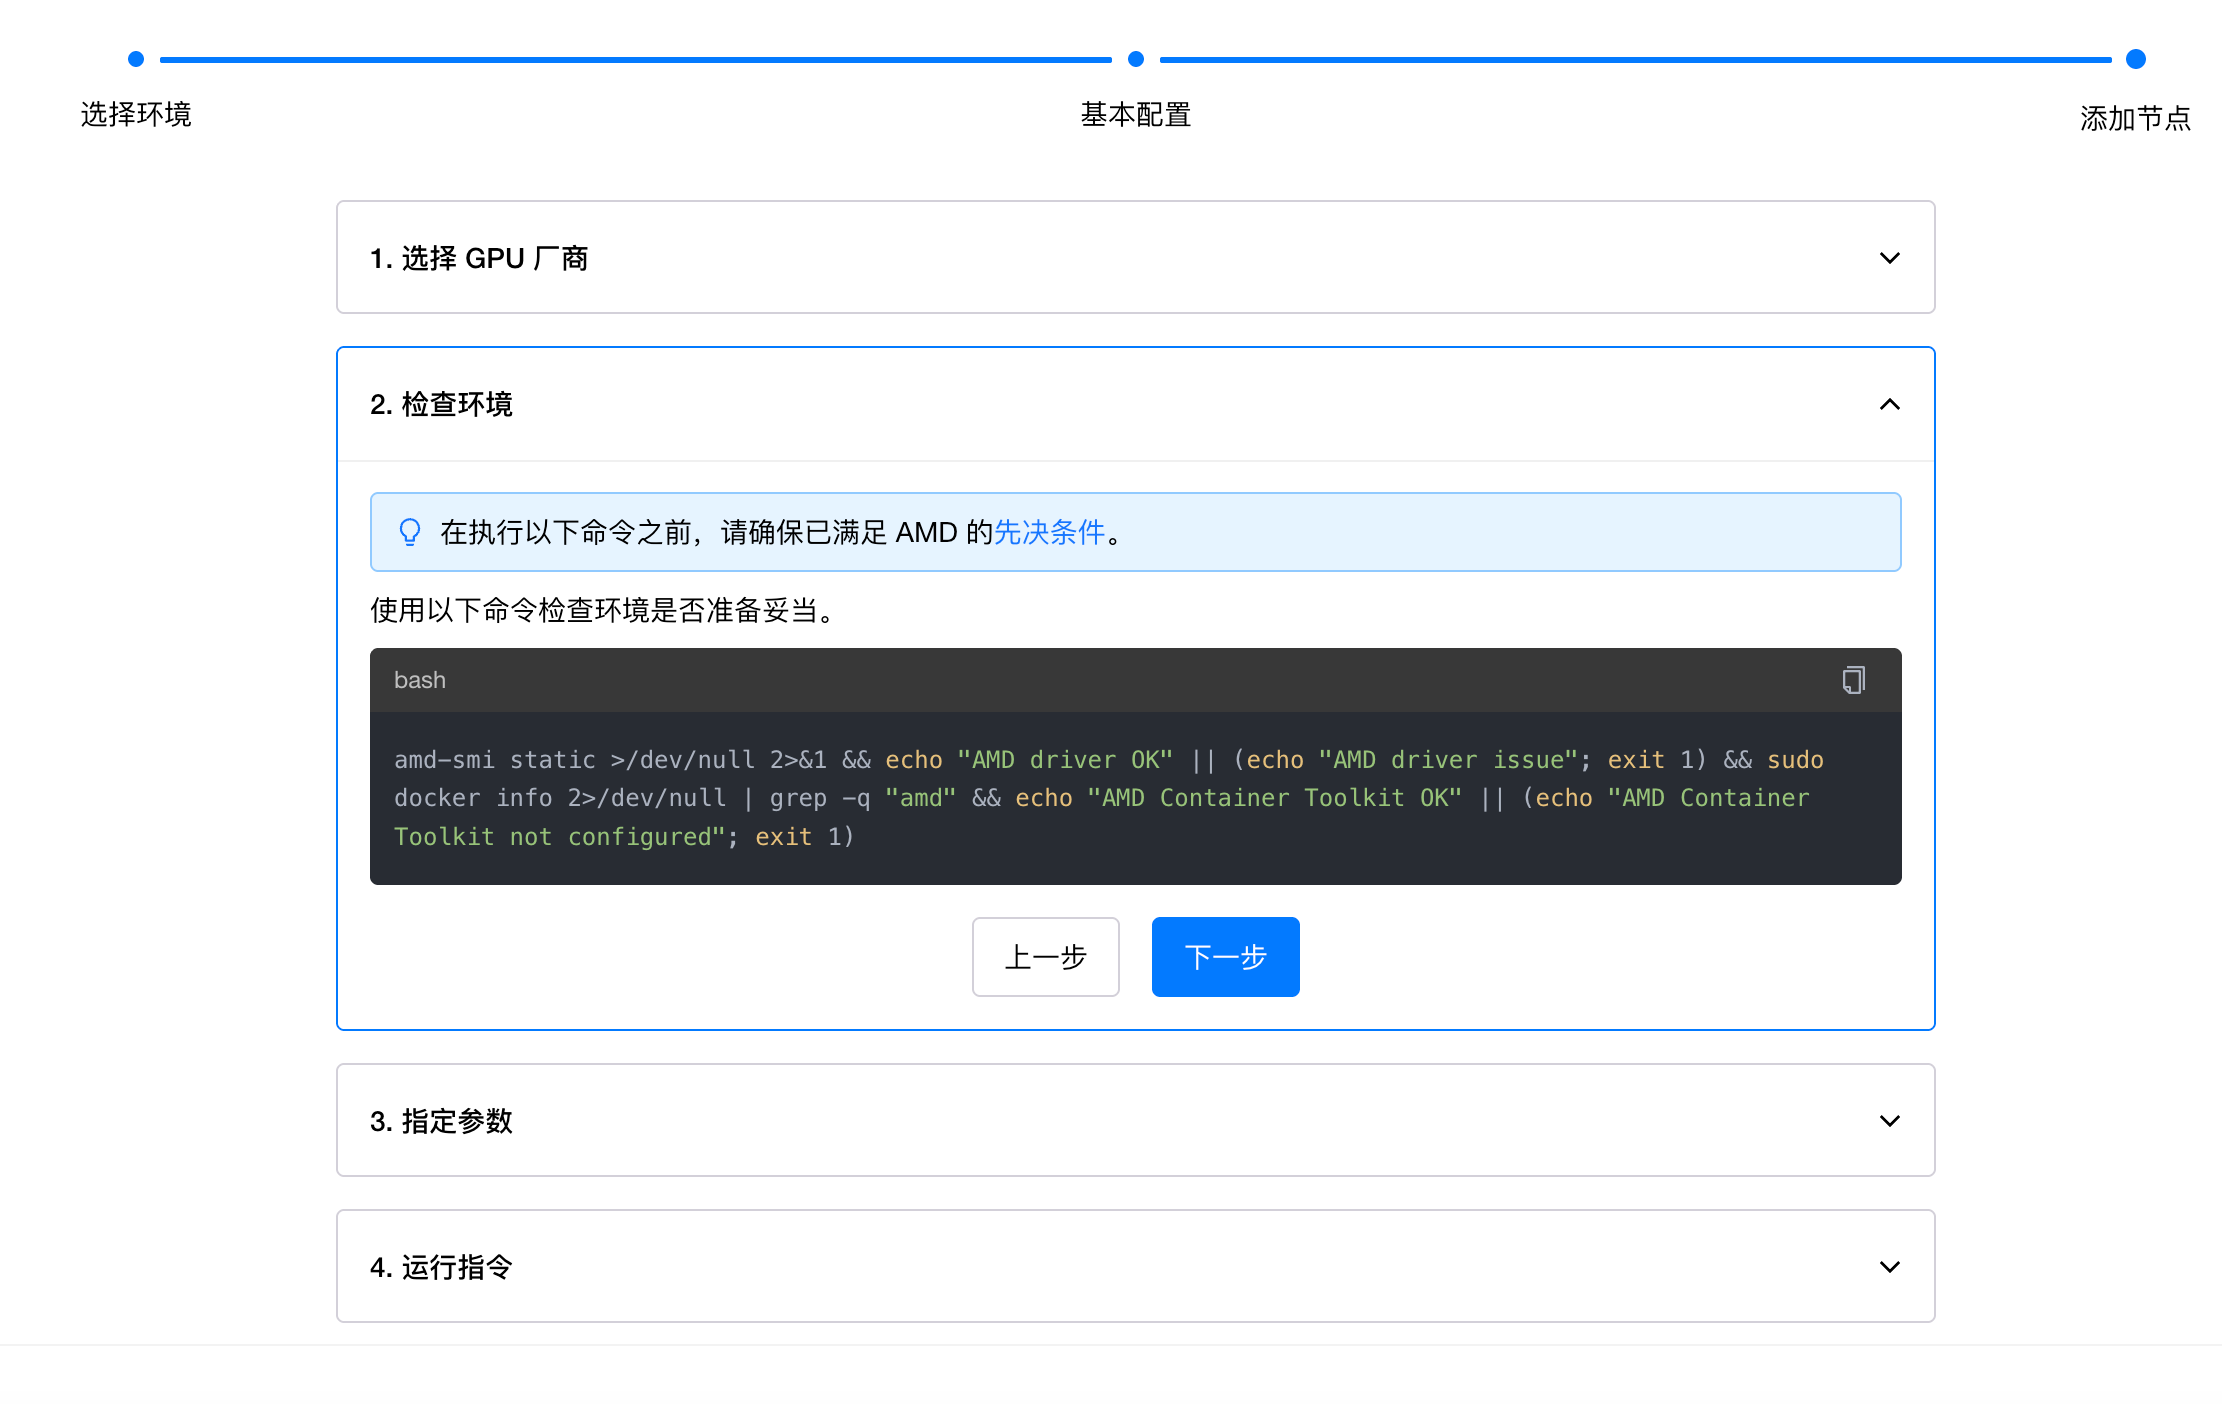Click the 下一步 button
The height and width of the screenshot is (1404, 2222).
1225,957
